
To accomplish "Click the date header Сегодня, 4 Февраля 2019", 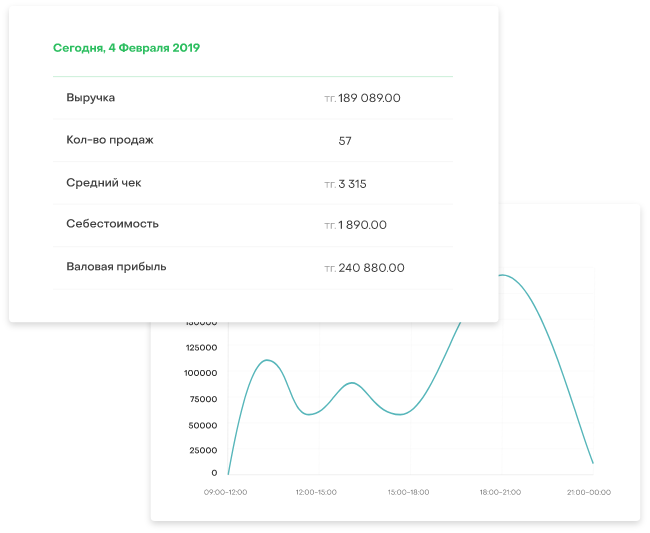I will (x=126, y=48).
